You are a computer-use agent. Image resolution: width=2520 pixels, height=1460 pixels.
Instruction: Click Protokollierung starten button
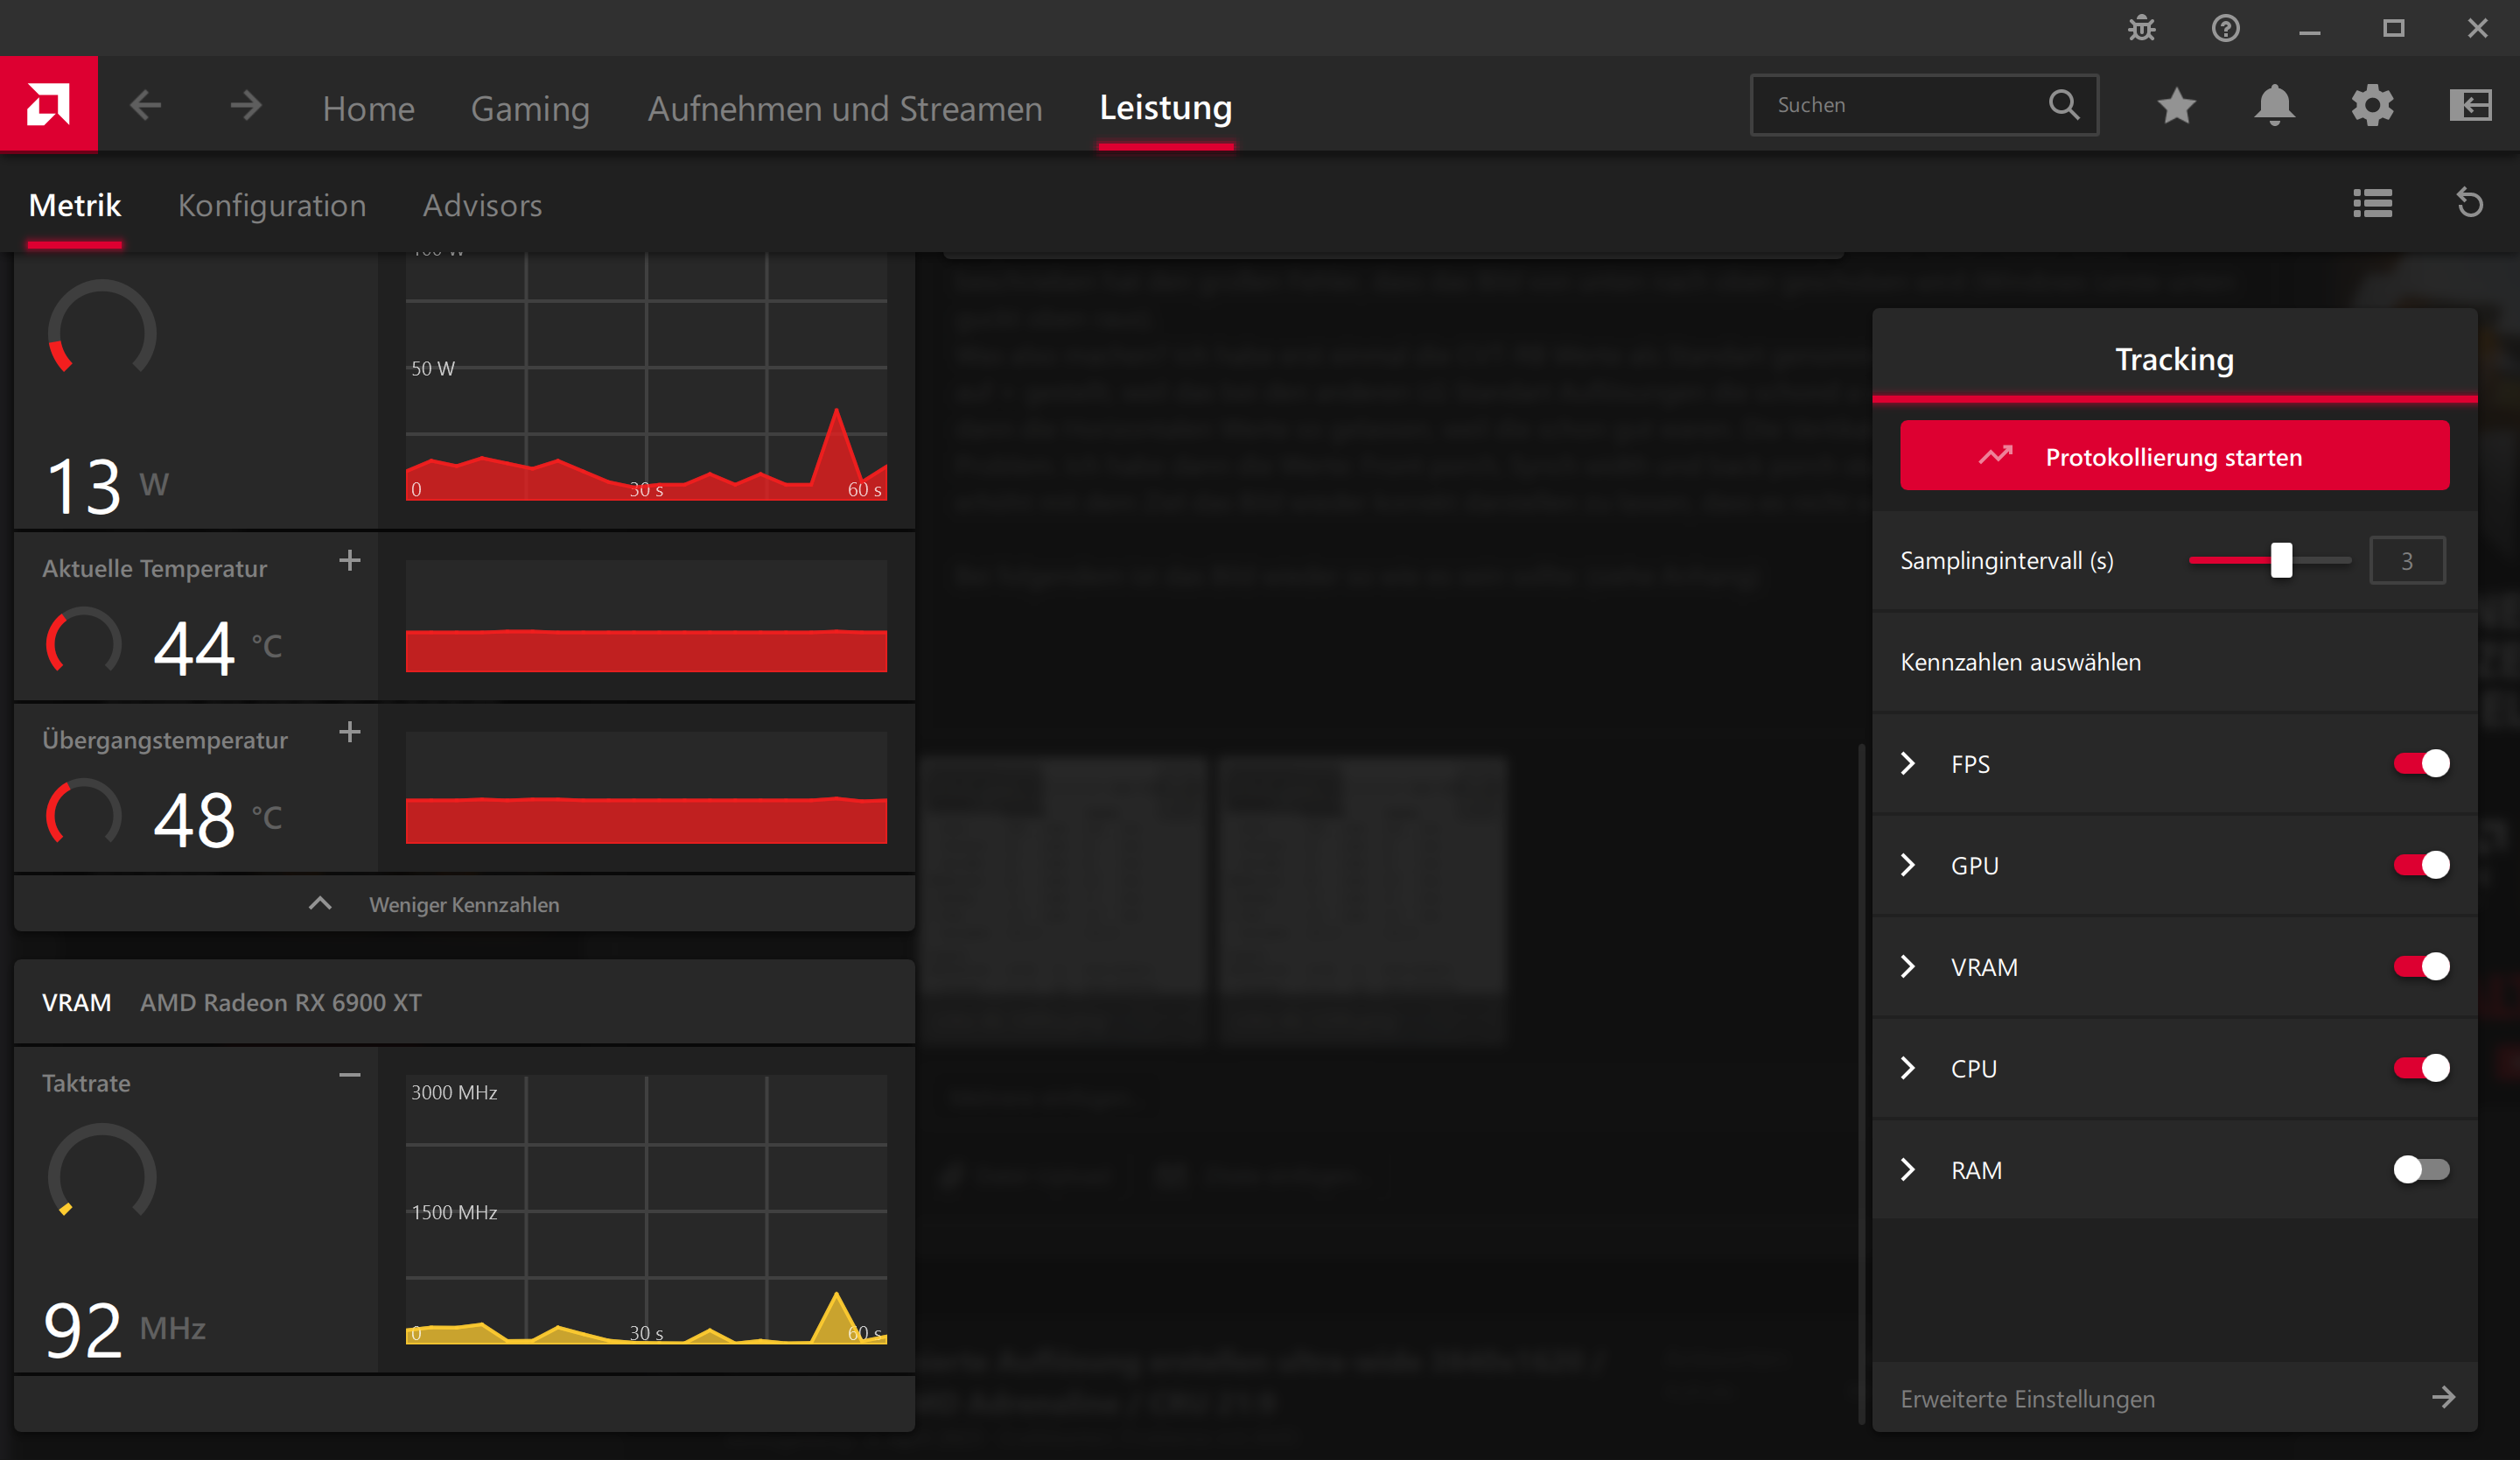tap(2174, 456)
